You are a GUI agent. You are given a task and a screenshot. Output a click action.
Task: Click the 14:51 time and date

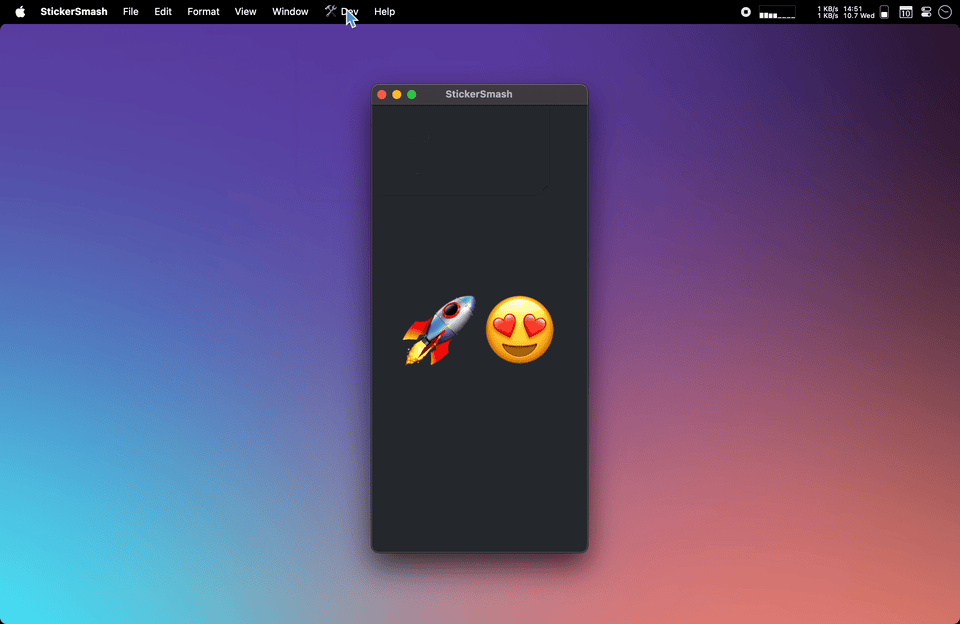(858, 12)
